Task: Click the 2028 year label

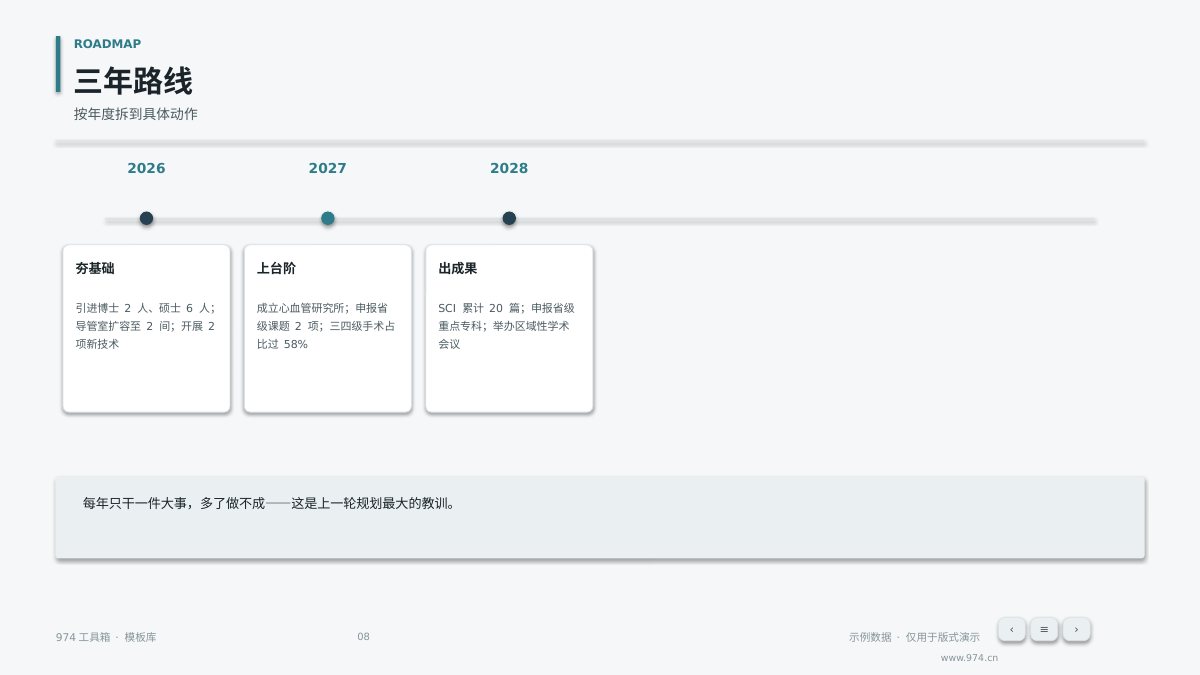Action: coord(509,168)
